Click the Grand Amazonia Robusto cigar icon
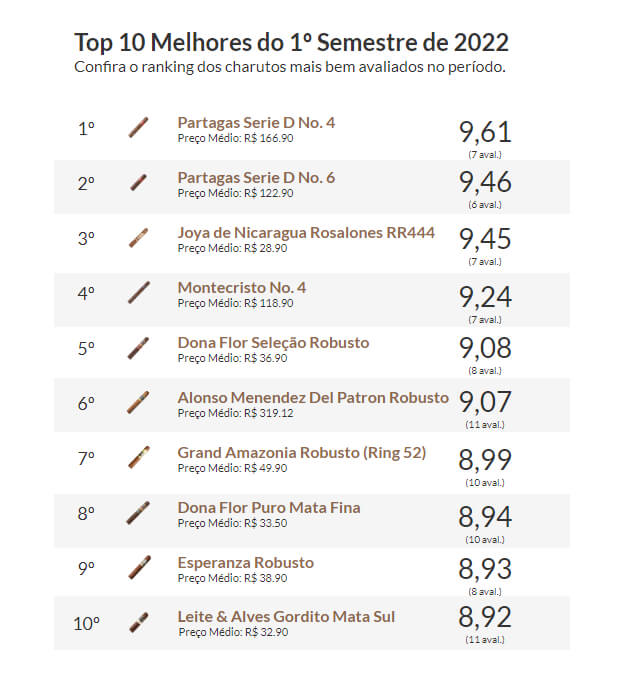 pyautogui.click(x=139, y=457)
